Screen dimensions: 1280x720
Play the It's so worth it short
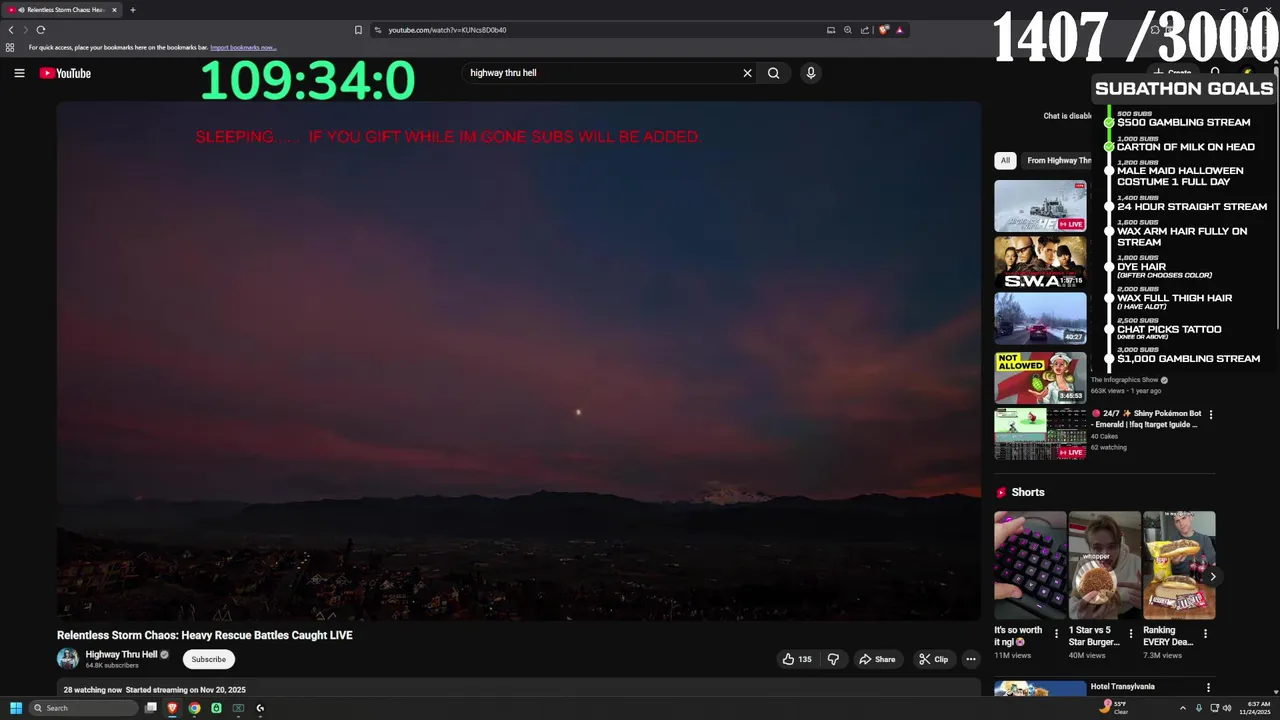(1030, 565)
